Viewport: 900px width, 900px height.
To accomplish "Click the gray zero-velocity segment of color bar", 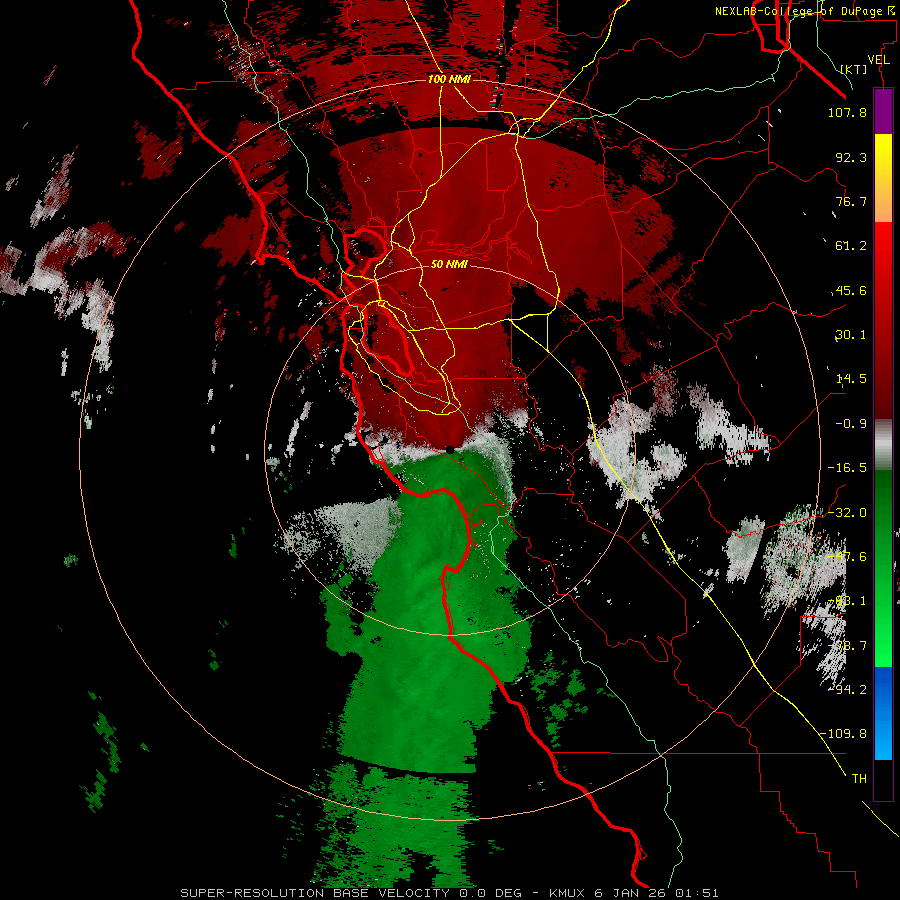I will coord(883,444).
